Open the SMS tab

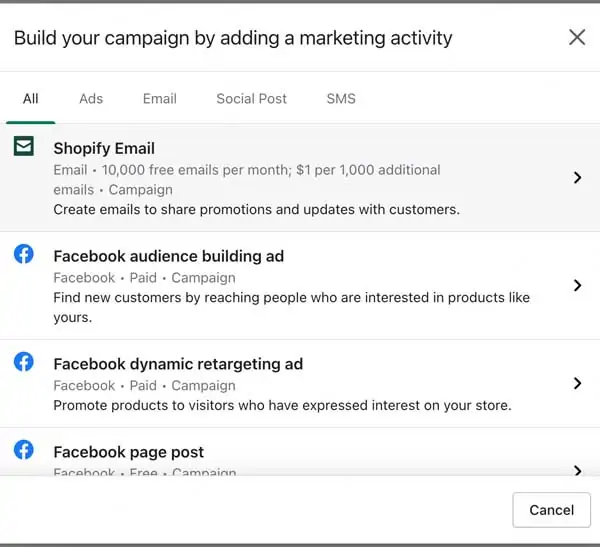pos(341,99)
